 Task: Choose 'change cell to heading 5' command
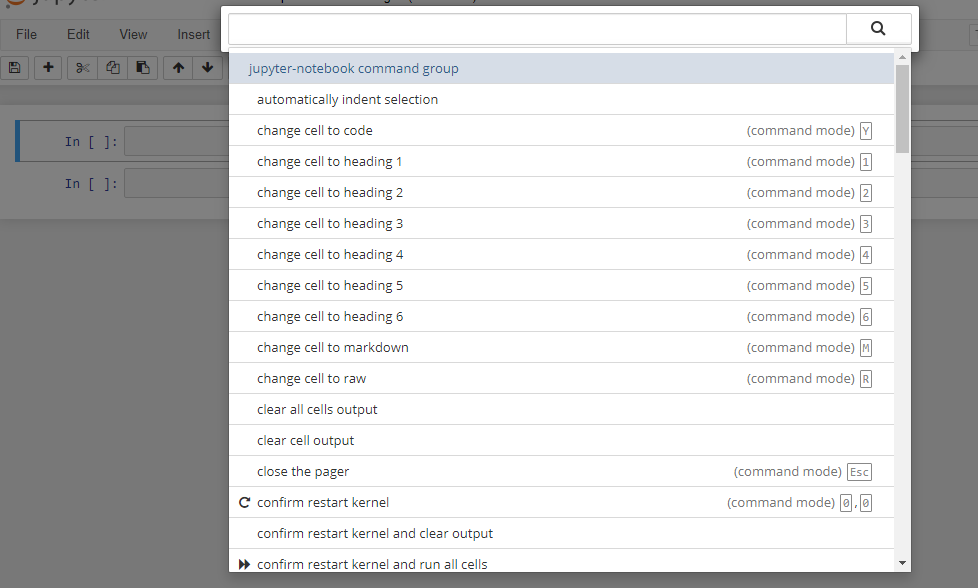pos(561,286)
